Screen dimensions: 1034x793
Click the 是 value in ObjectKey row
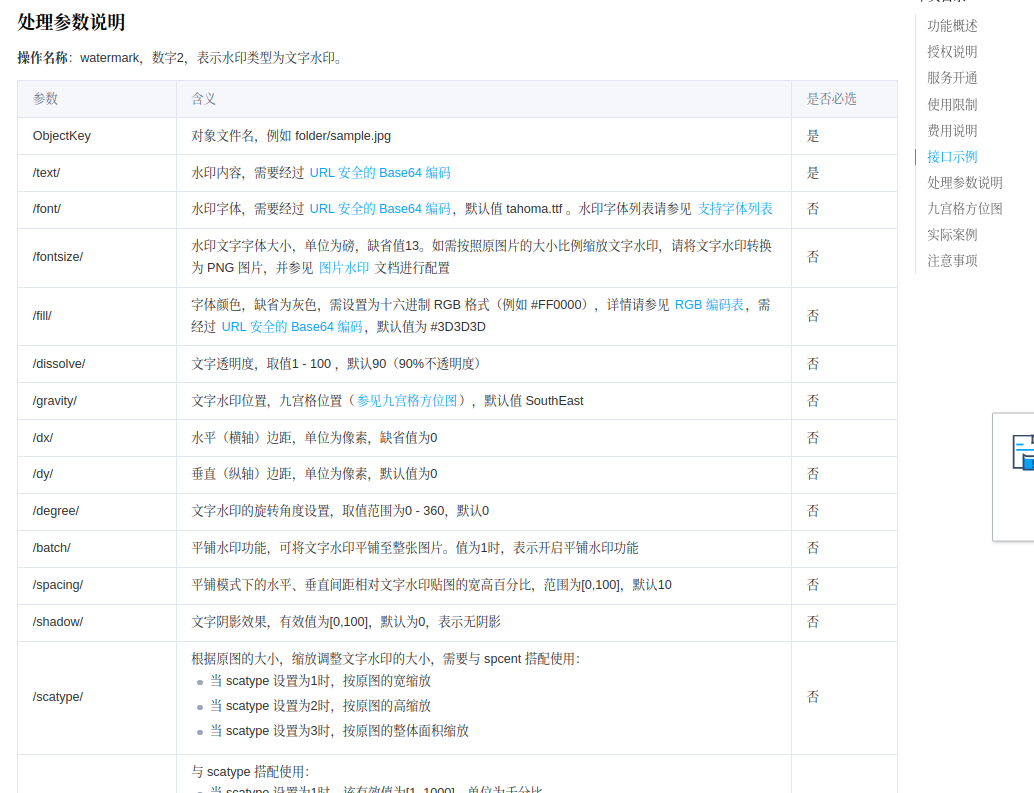pyautogui.click(x=812, y=136)
